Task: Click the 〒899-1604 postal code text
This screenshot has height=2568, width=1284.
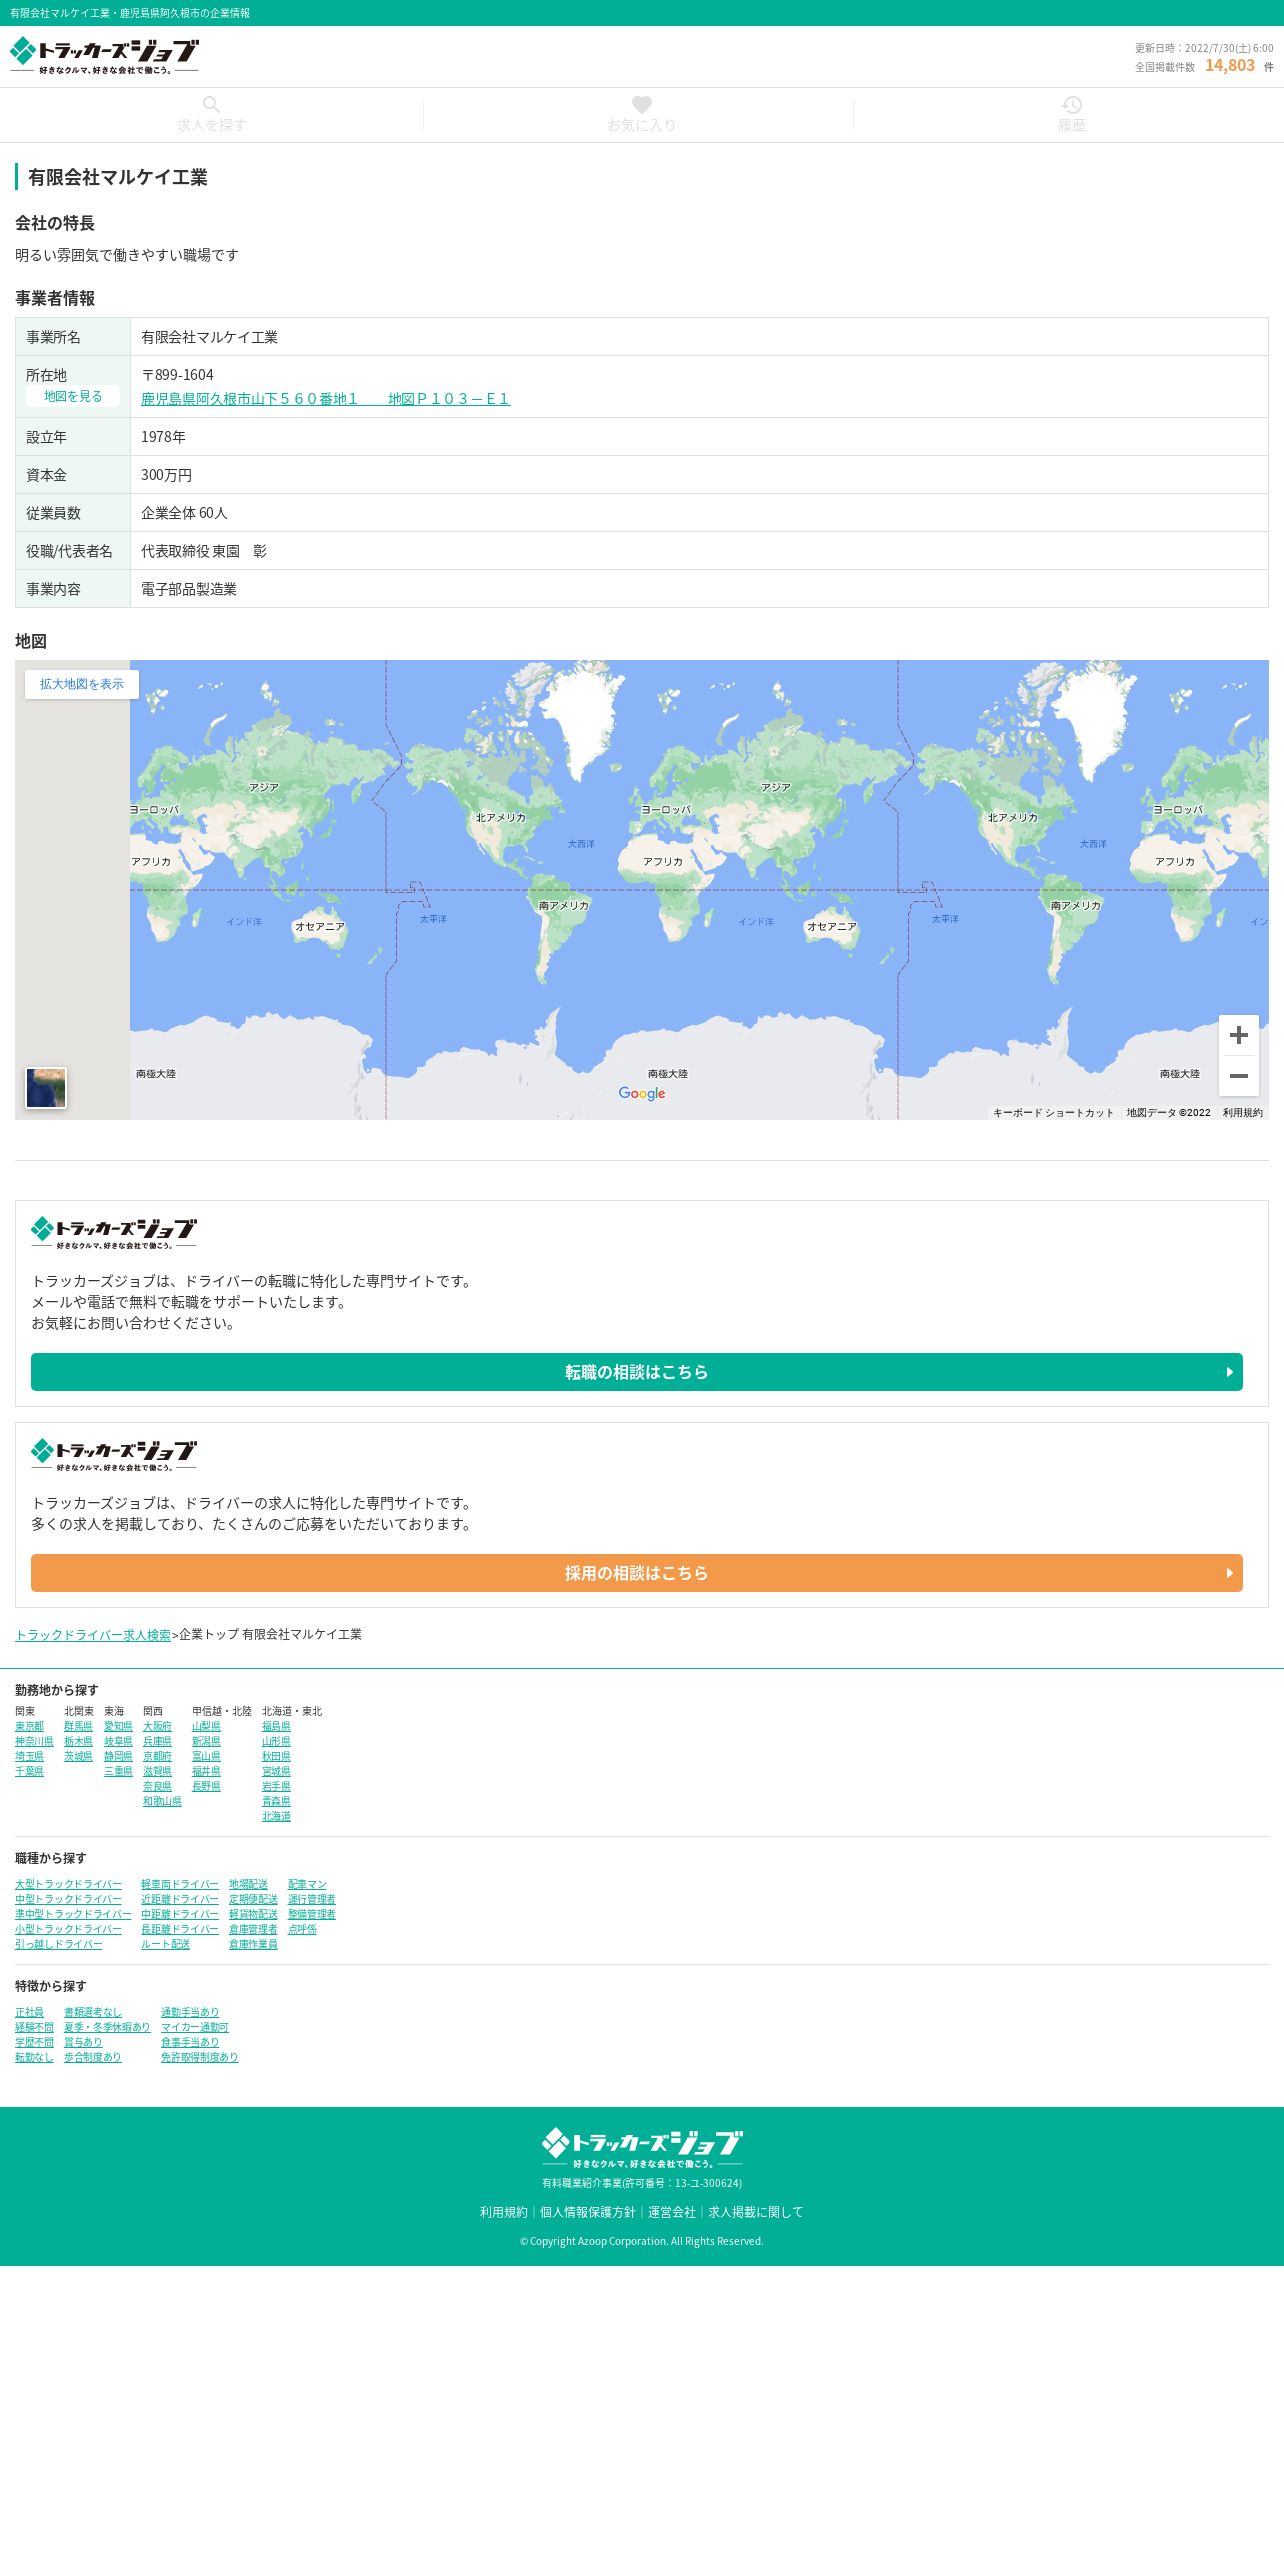Action: click(177, 375)
